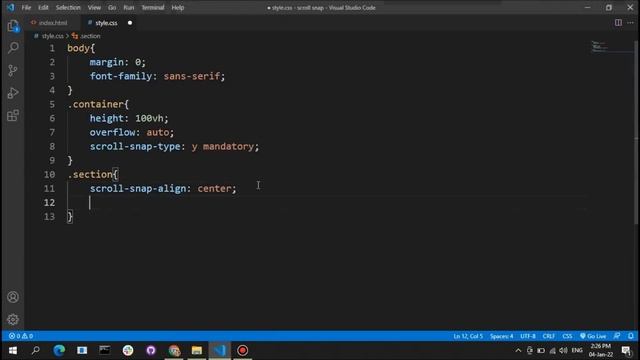Click .section breadcrumb item
640x360 pixels.
coord(90,36)
